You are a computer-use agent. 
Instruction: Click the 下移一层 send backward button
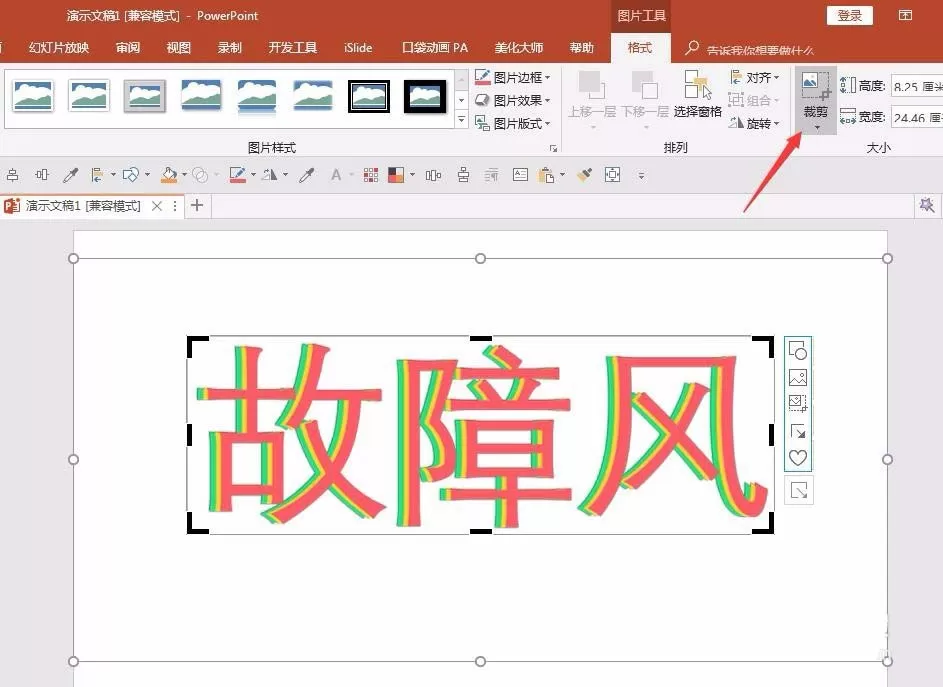tap(645, 98)
